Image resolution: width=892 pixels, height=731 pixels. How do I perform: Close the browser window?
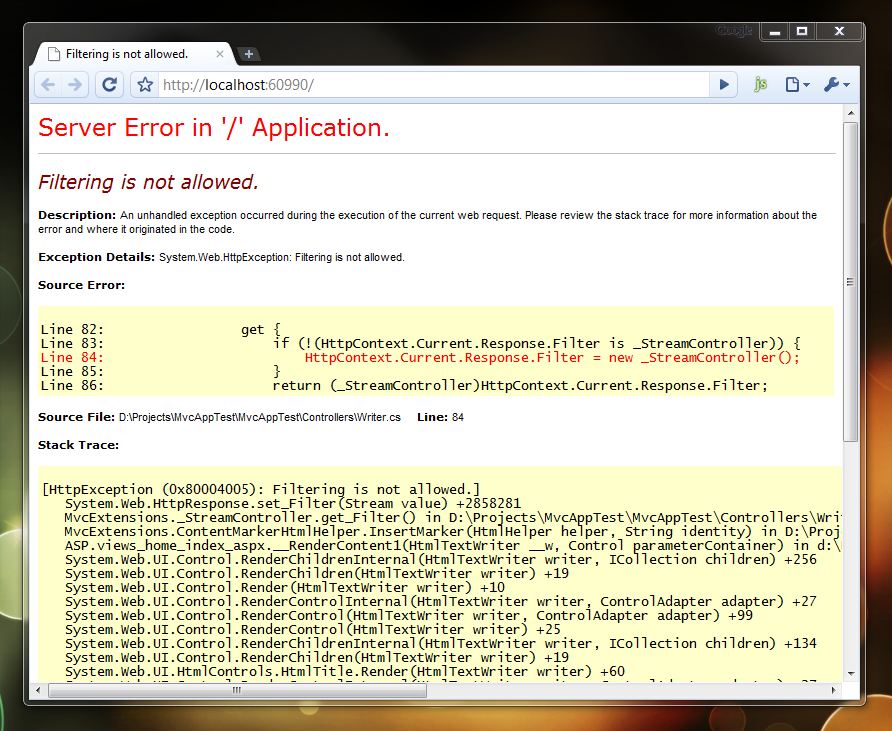point(839,32)
